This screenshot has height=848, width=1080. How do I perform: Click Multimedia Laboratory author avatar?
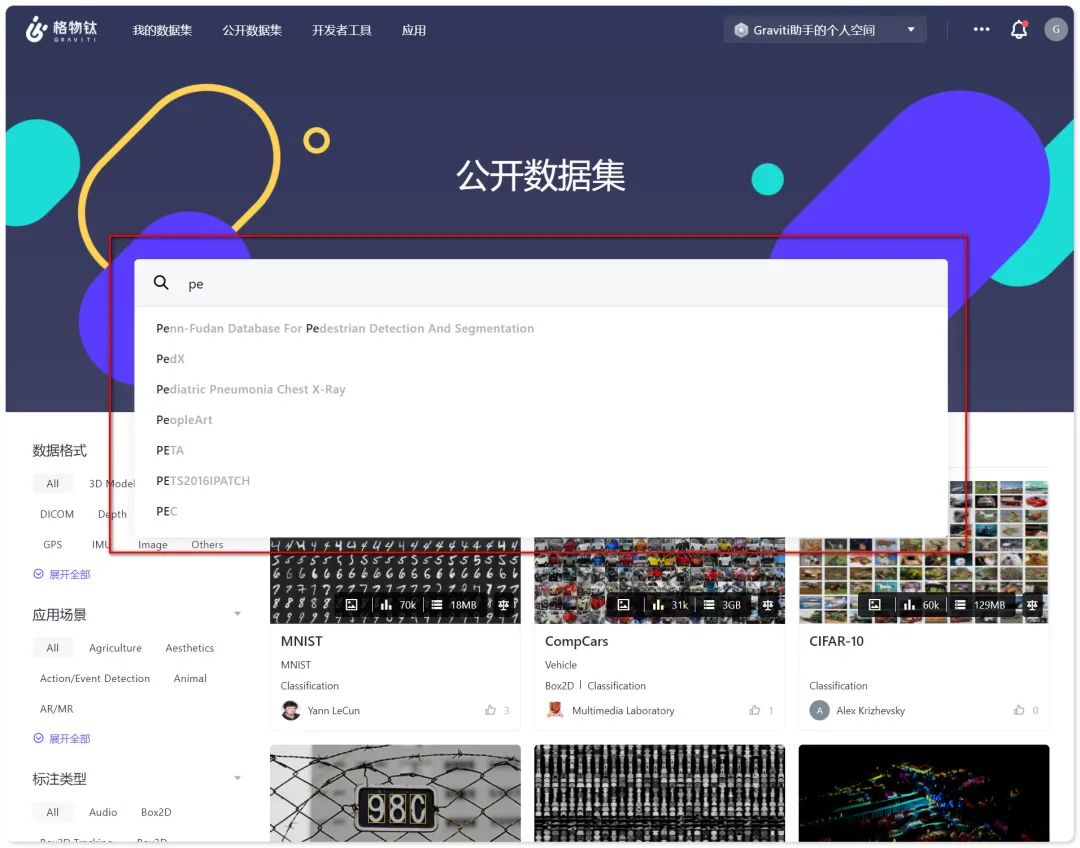pos(555,710)
